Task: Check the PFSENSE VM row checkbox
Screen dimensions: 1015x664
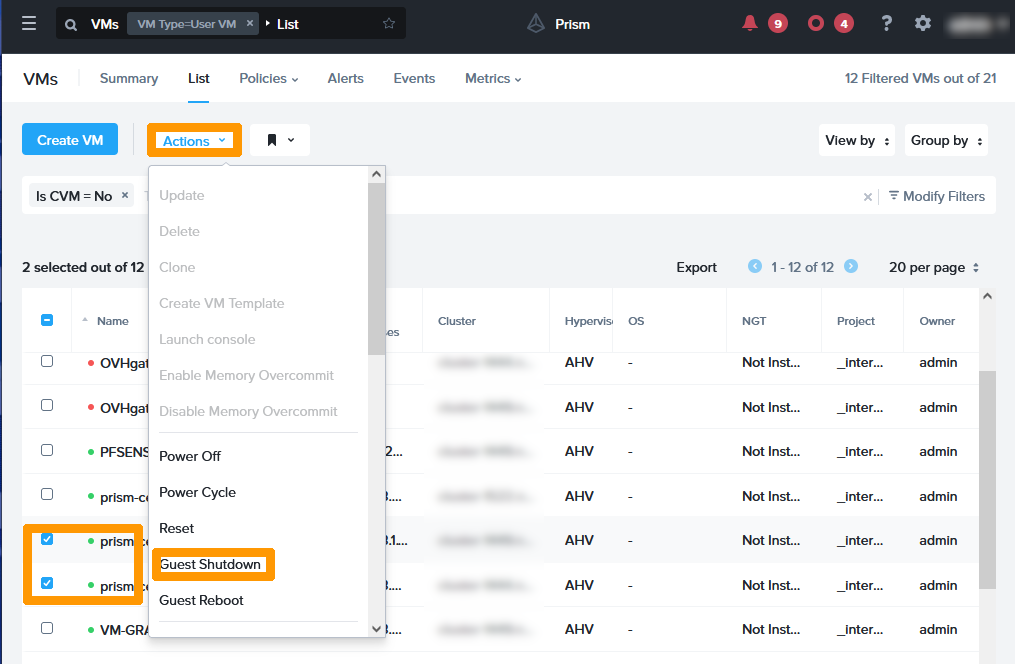Action: pyautogui.click(x=47, y=450)
